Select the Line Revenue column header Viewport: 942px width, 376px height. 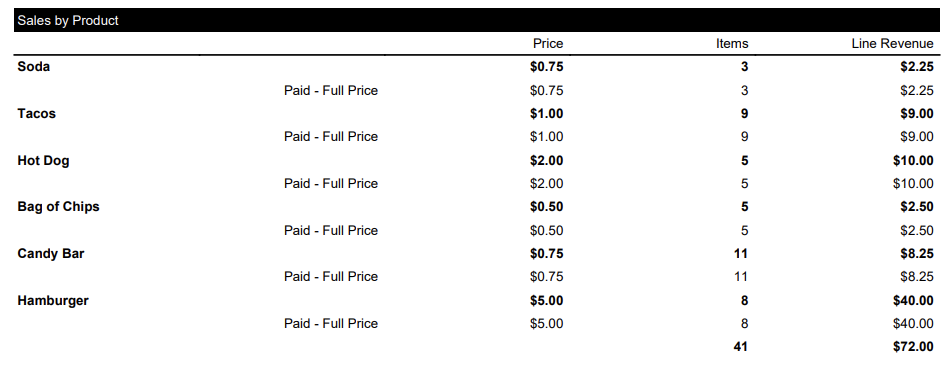click(892, 44)
